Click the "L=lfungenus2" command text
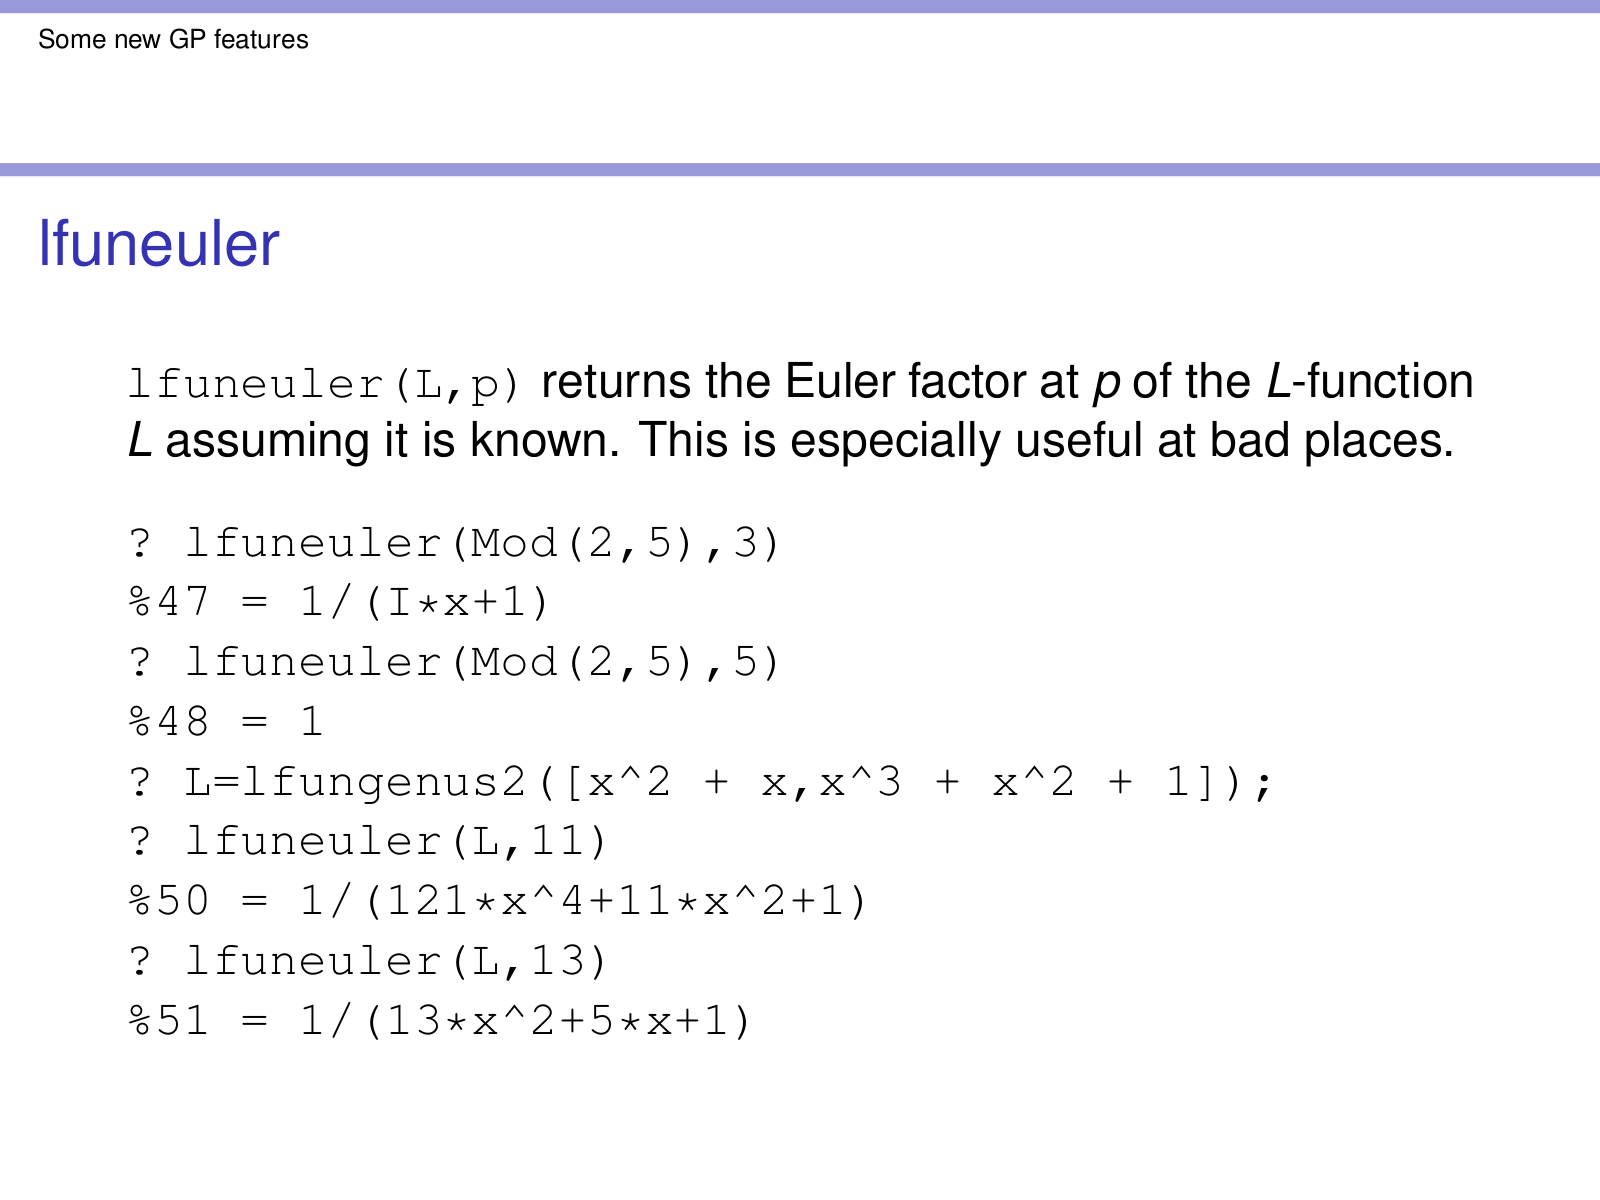 355,782
